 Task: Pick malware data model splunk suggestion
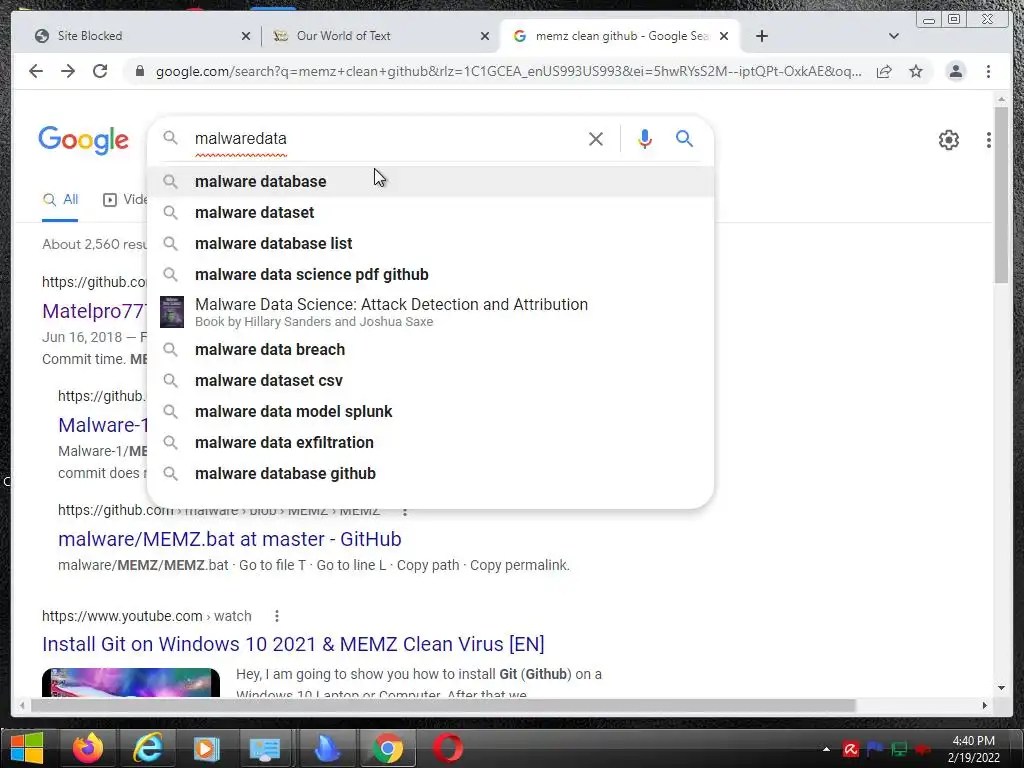coord(431,411)
